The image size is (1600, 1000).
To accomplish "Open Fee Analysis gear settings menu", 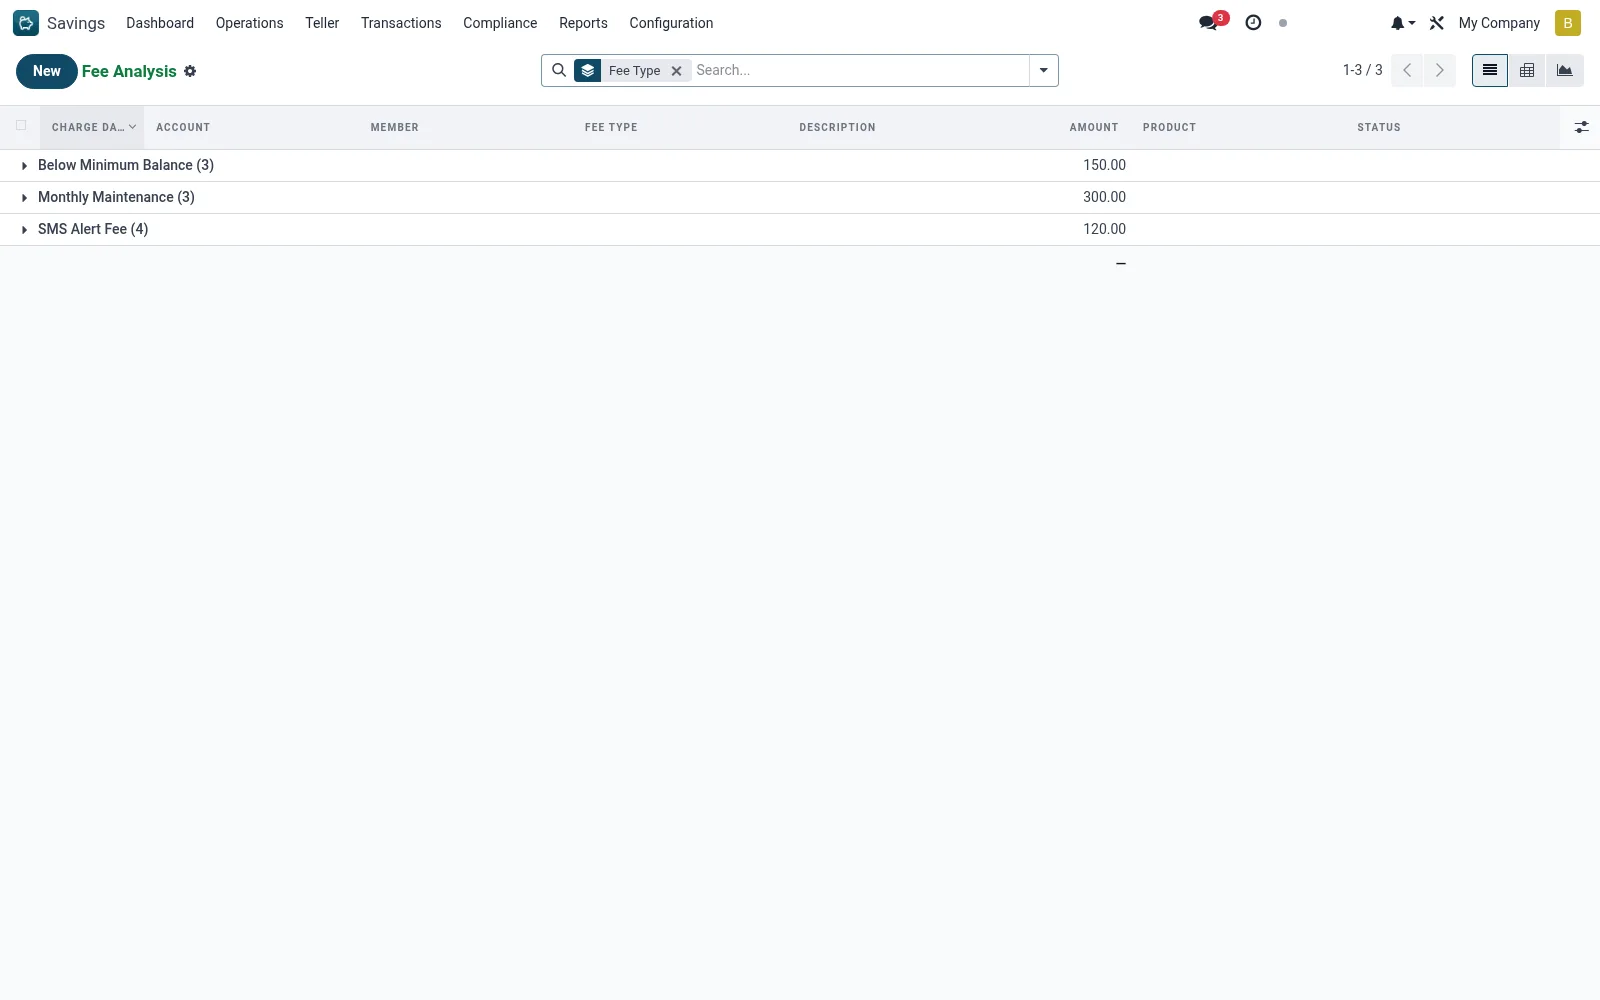I will click(x=190, y=71).
